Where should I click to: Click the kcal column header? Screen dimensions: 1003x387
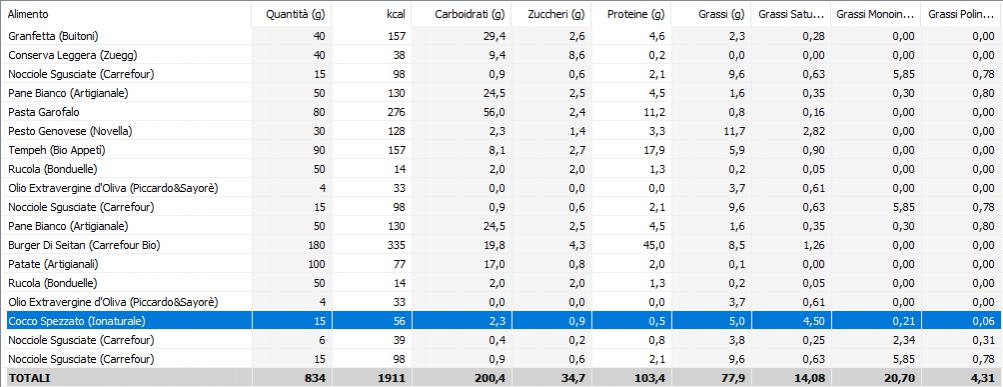click(x=372, y=14)
